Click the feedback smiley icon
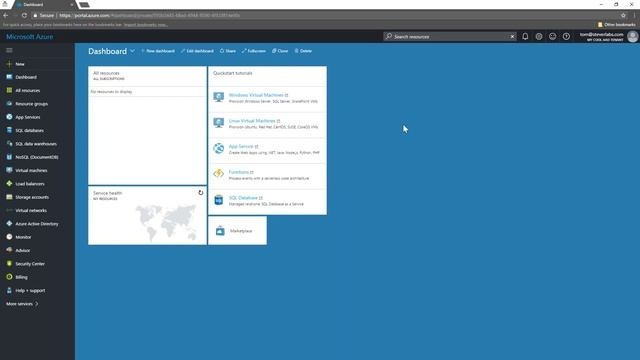 point(553,36)
